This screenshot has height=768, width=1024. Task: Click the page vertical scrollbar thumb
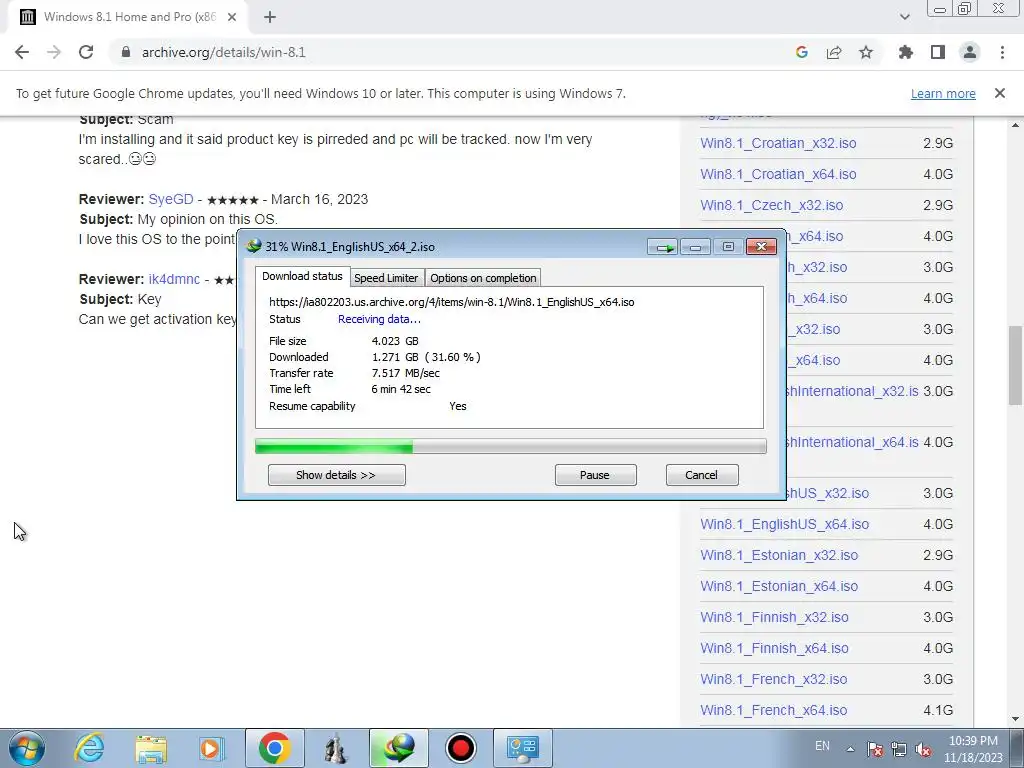[x=1016, y=366]
